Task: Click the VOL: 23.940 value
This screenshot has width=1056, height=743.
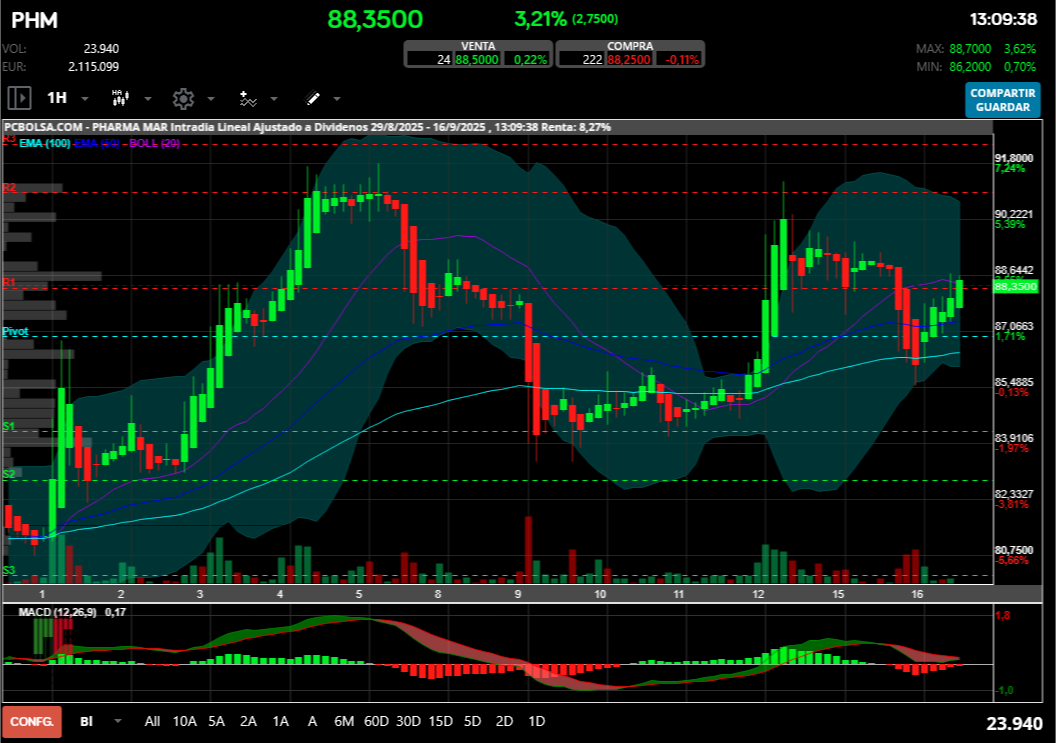Action: pyautogui.click(x=101, y=49)
